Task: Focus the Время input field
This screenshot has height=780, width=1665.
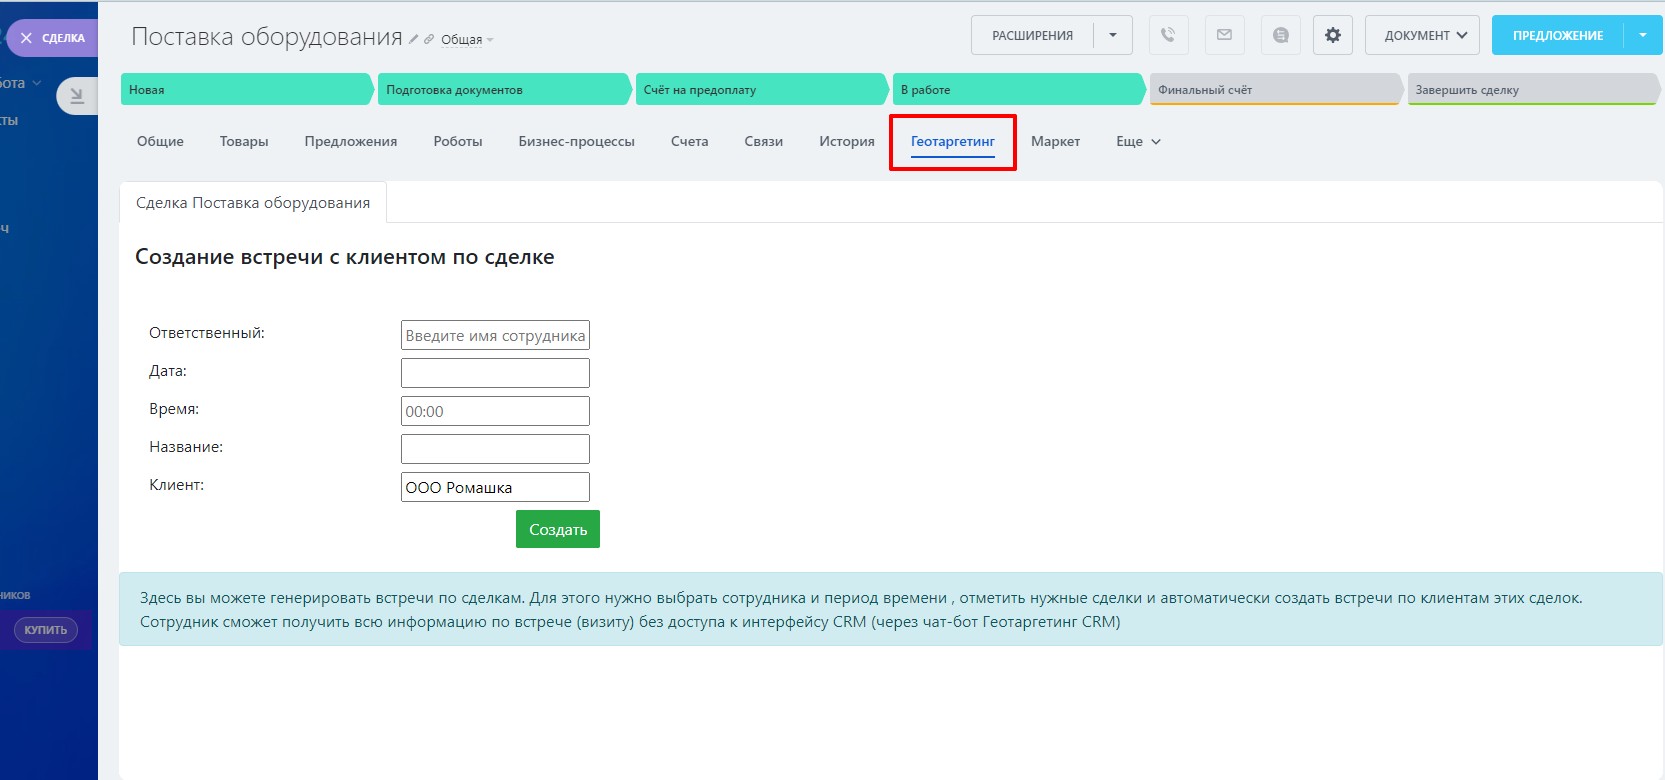Action: click(x=495, y=411)
